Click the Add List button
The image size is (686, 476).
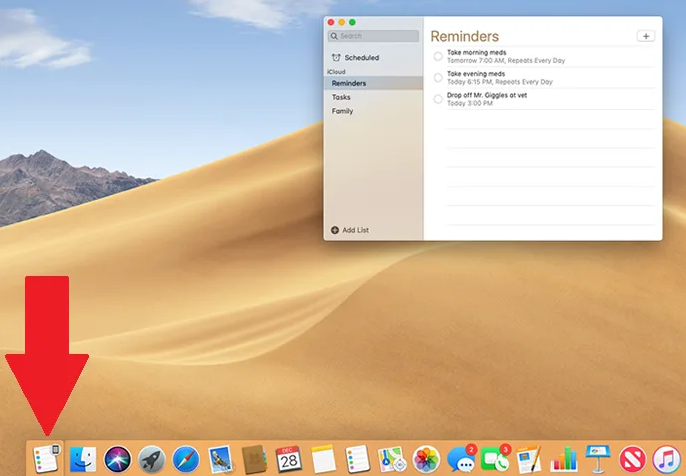pyautogui.click(x=350, y=230)
